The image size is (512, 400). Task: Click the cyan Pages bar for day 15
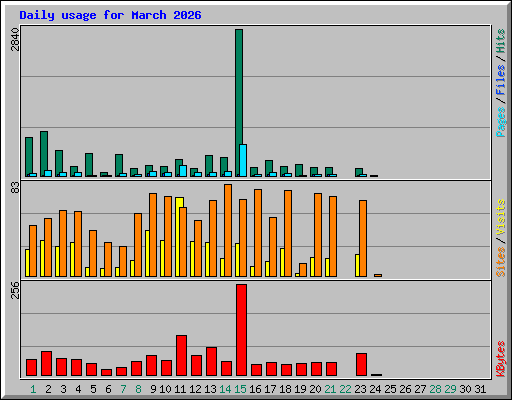(243, 160)
